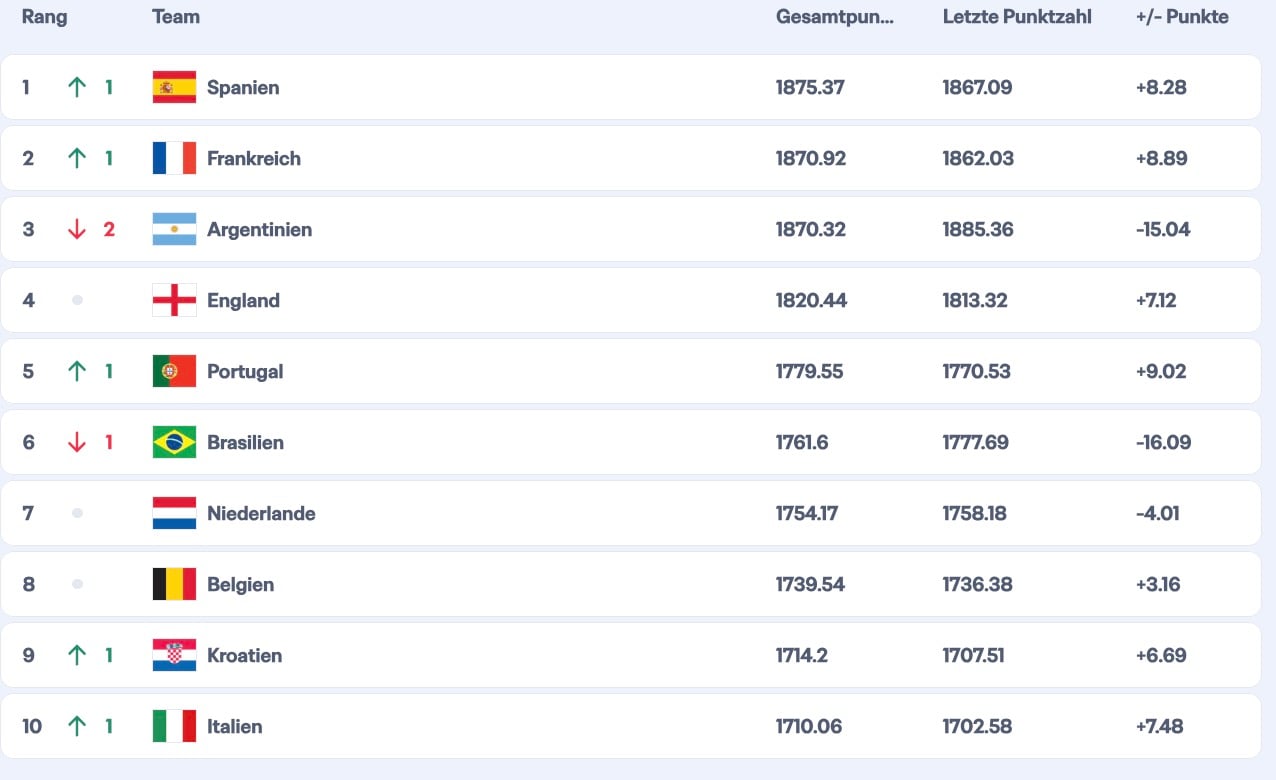Viewport: 1276px width, 780px height.
Task: Click the Italy flag icon
Action: (x=174, y=726)
